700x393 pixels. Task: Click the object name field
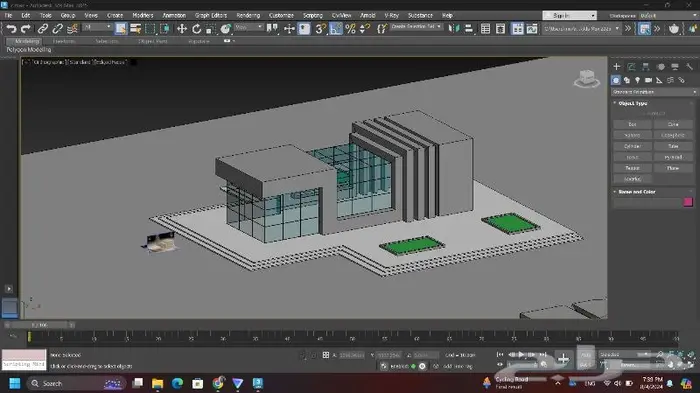pos(647,202)
